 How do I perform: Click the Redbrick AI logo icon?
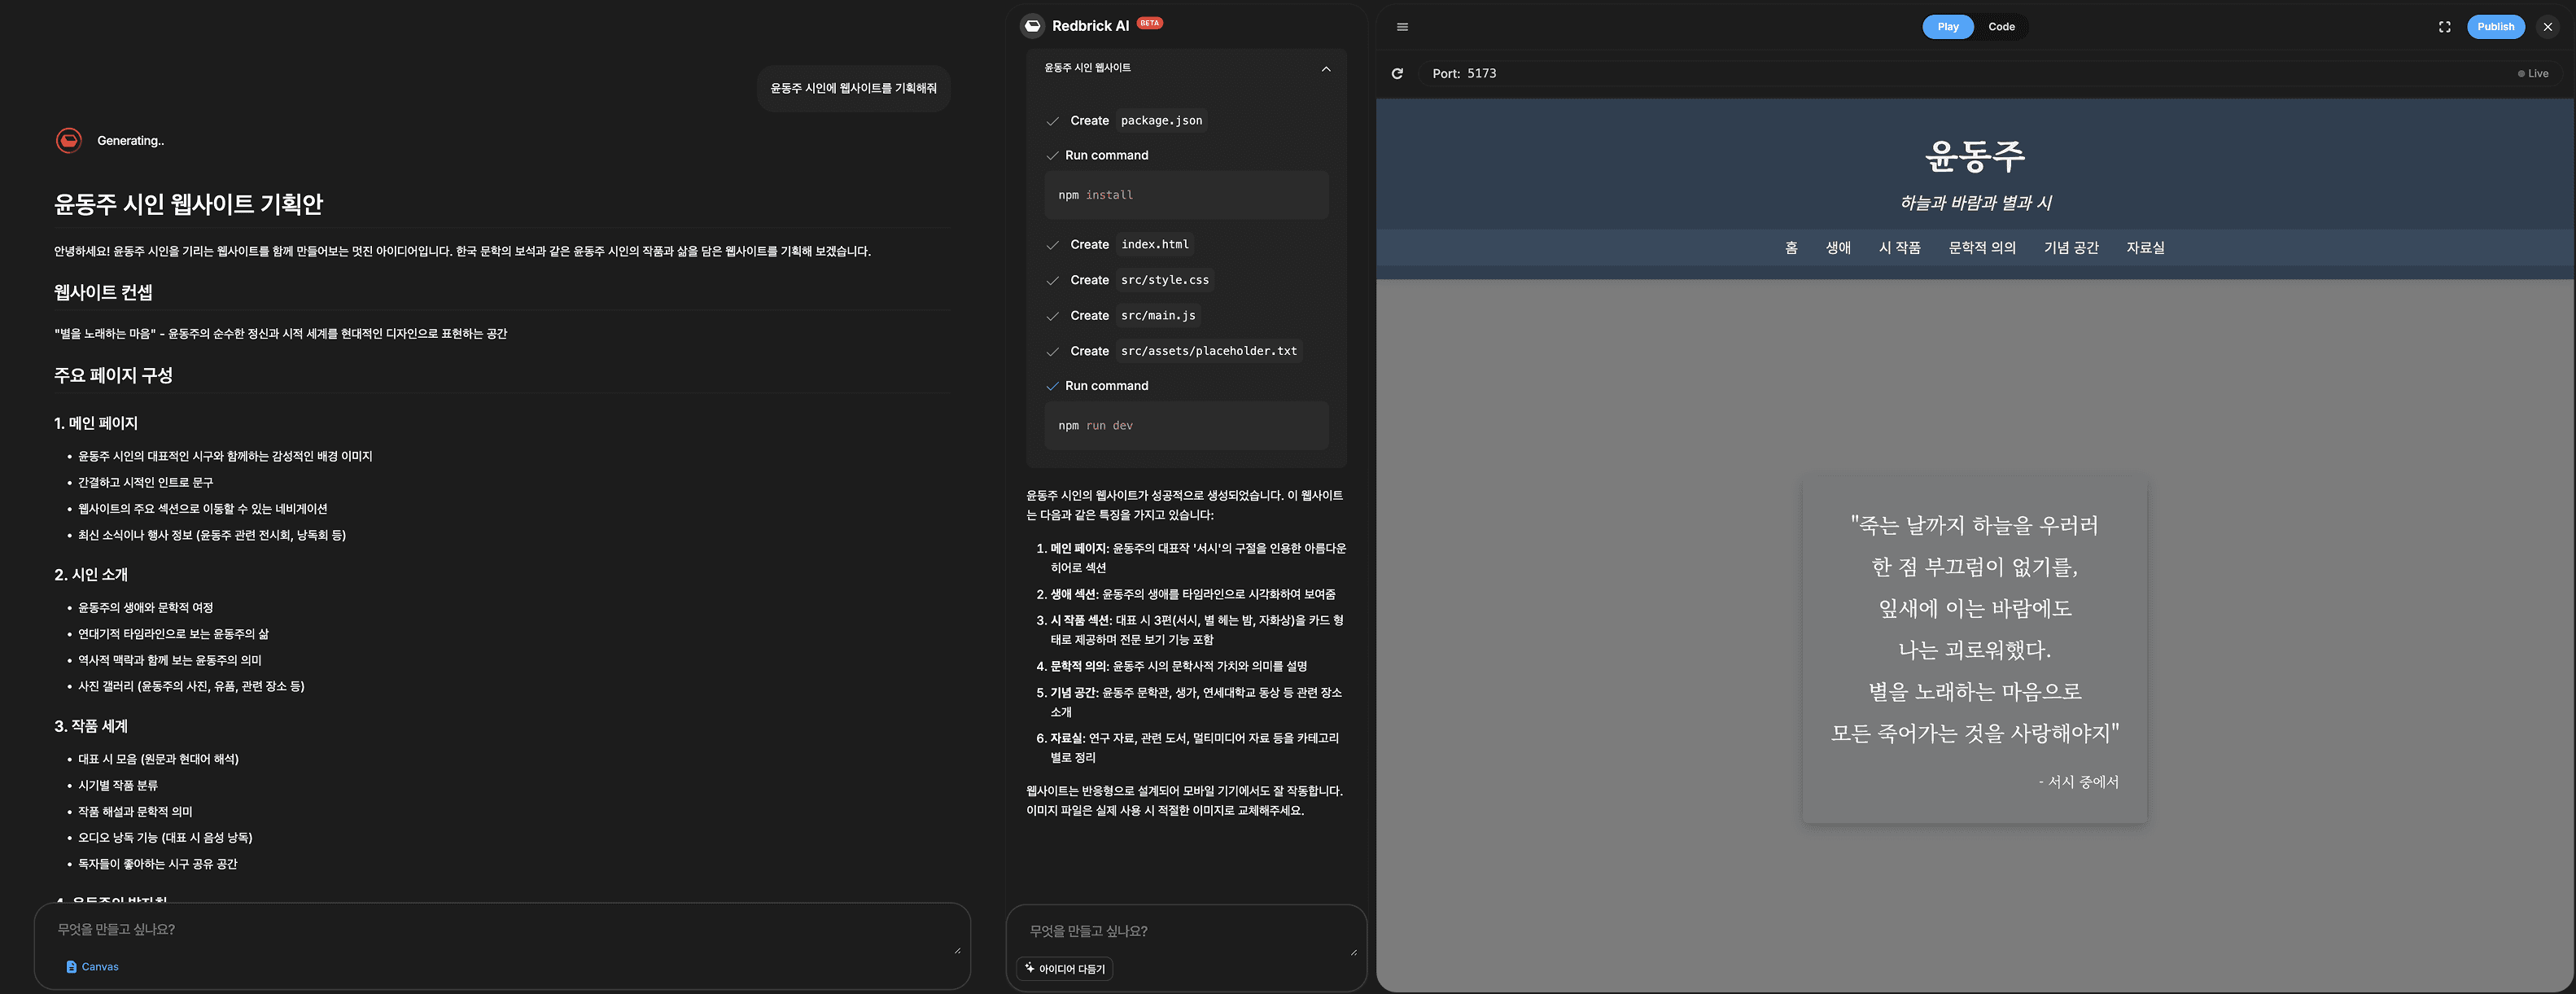(1031, 25)
